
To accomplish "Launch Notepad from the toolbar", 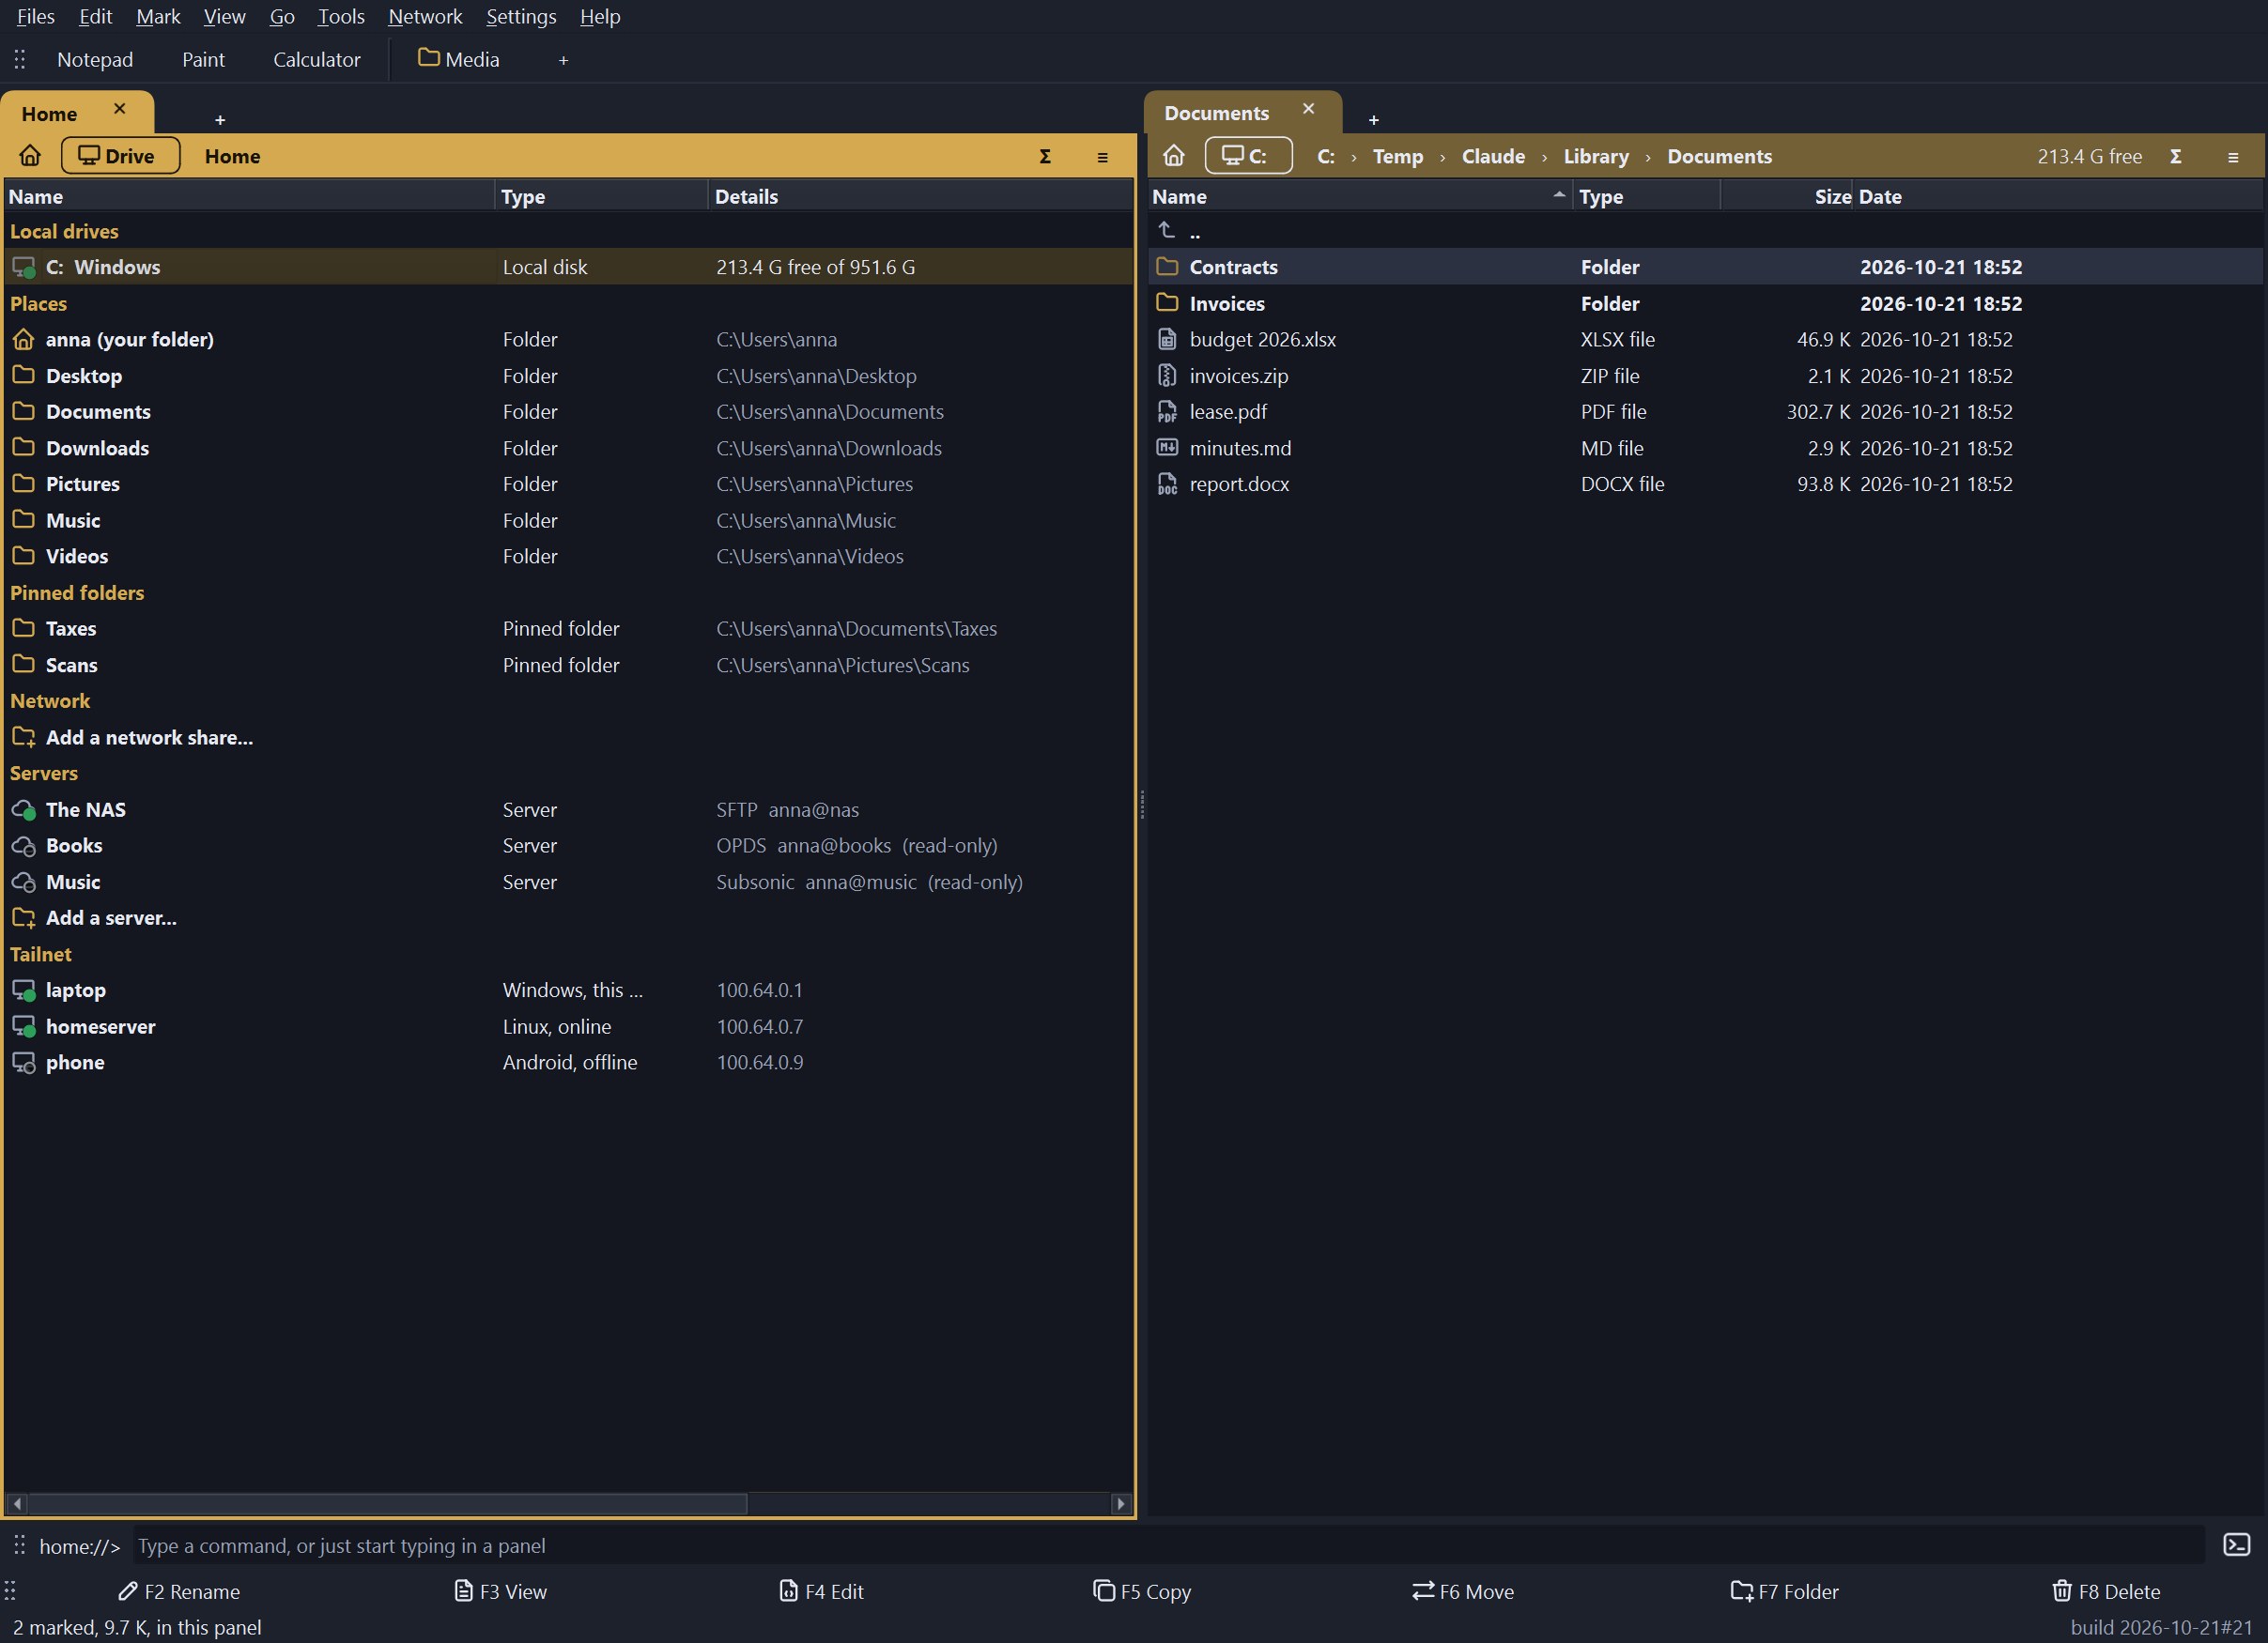I will point(95,59).
